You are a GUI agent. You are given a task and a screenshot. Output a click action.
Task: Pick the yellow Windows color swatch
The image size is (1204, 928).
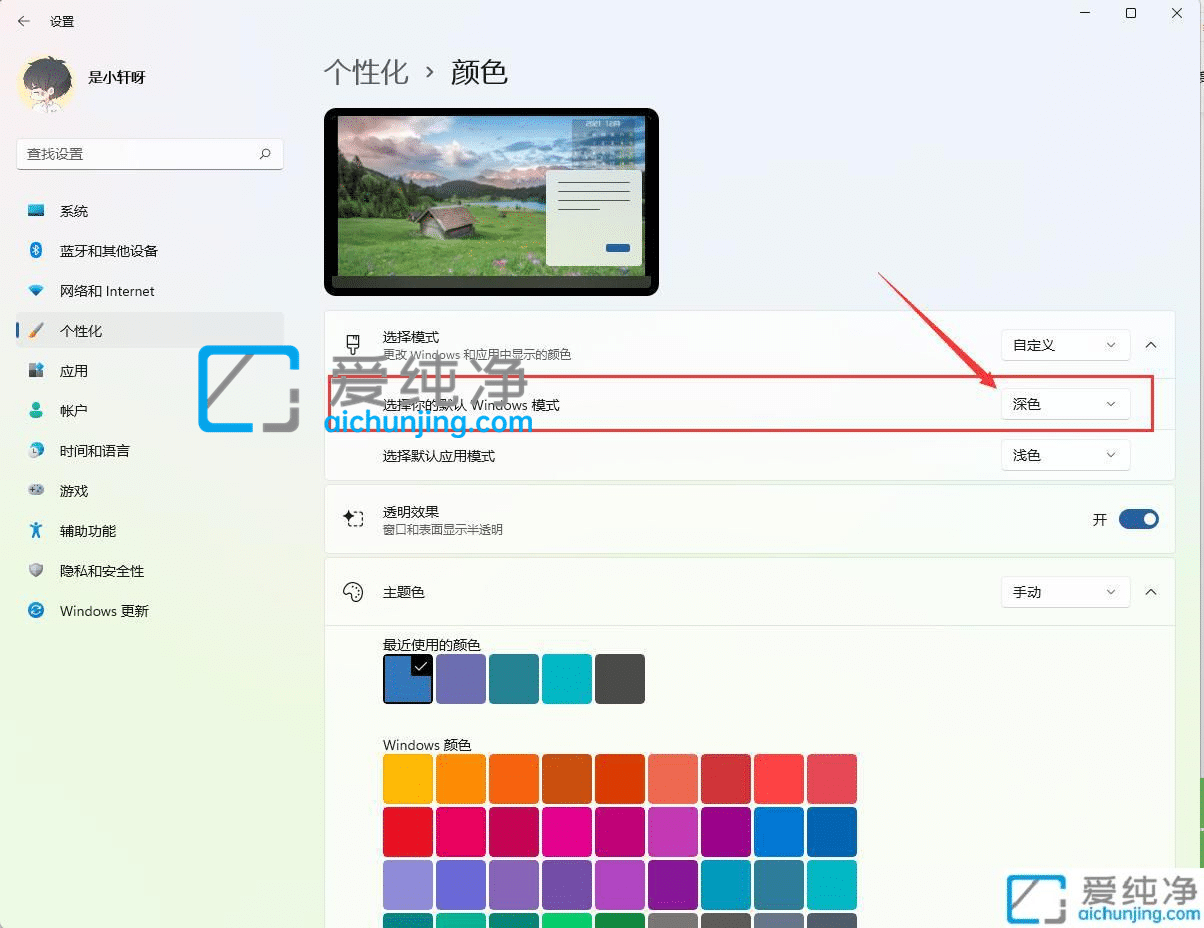coord(407,778)
